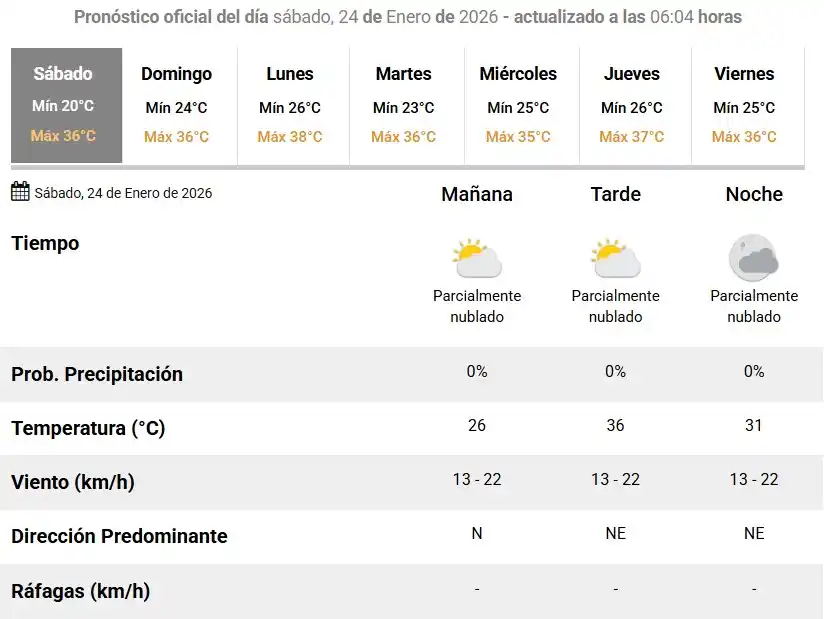Show the Martes forecast
The height and width of the screenshot is (619, 824).
[404, 105]
